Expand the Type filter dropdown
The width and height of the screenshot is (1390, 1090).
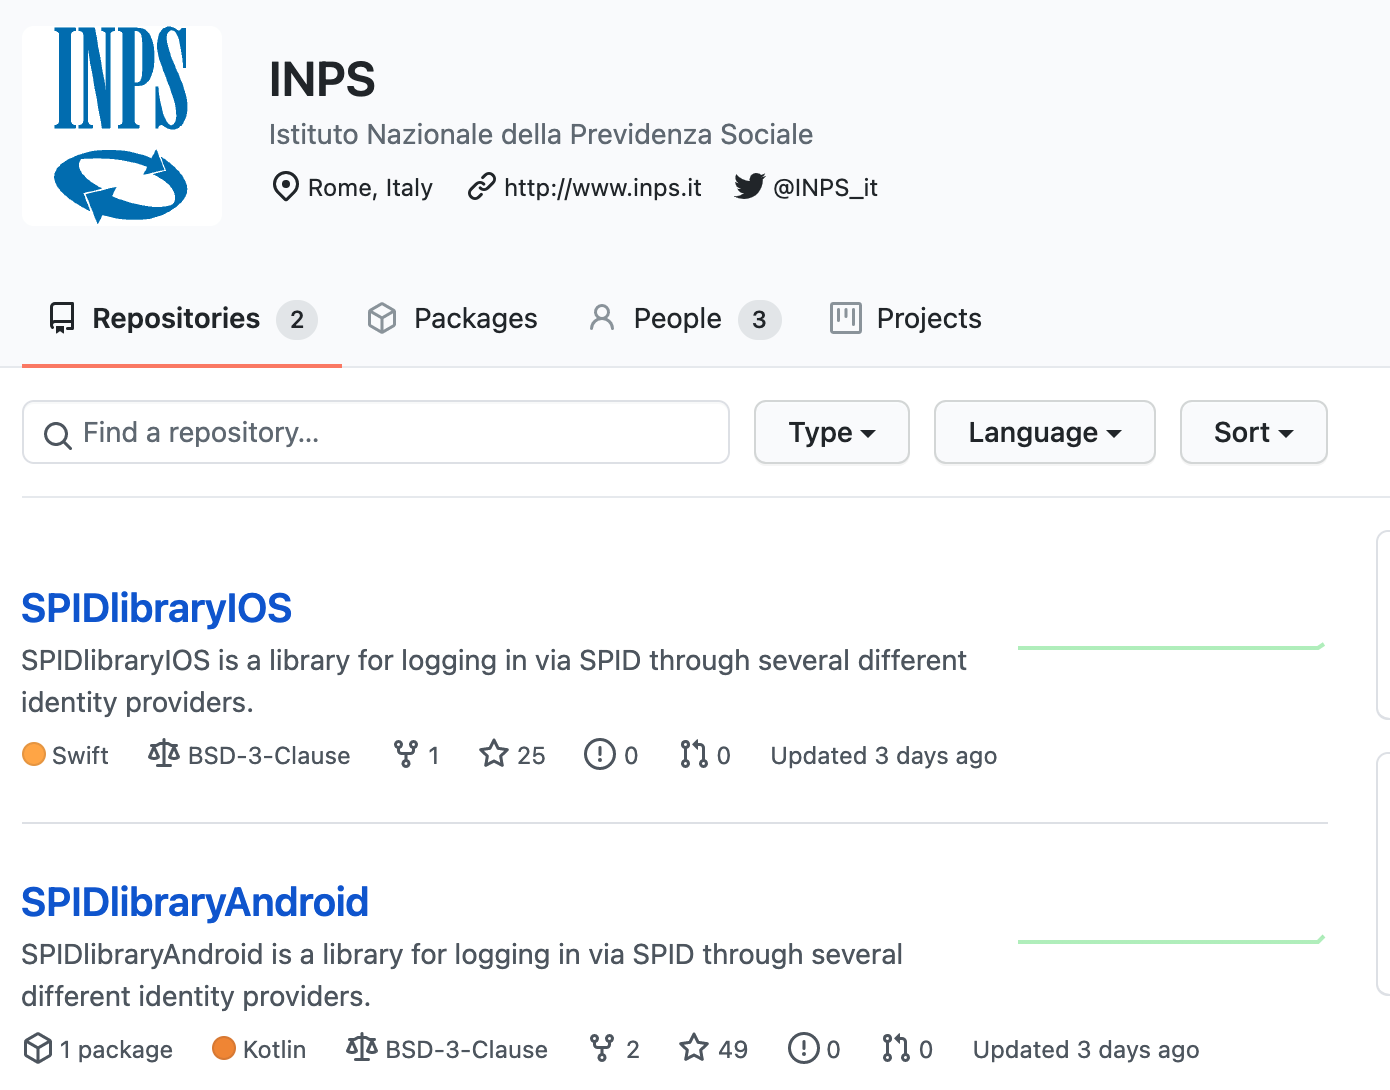point(831,432)
